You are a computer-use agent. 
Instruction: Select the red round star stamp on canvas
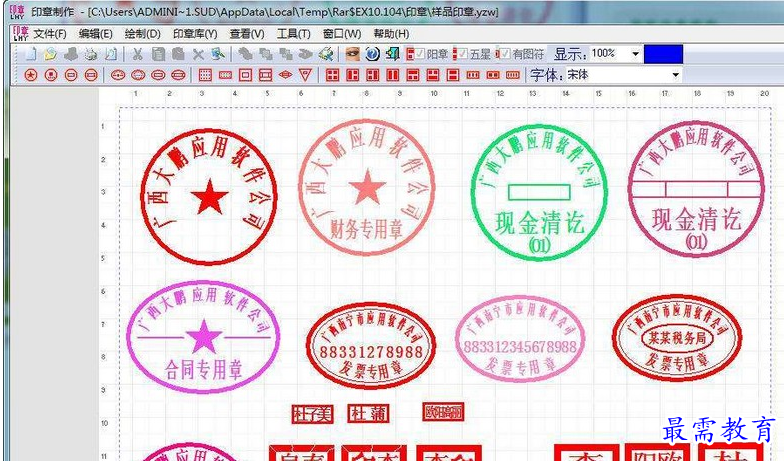tap(208, 196)
